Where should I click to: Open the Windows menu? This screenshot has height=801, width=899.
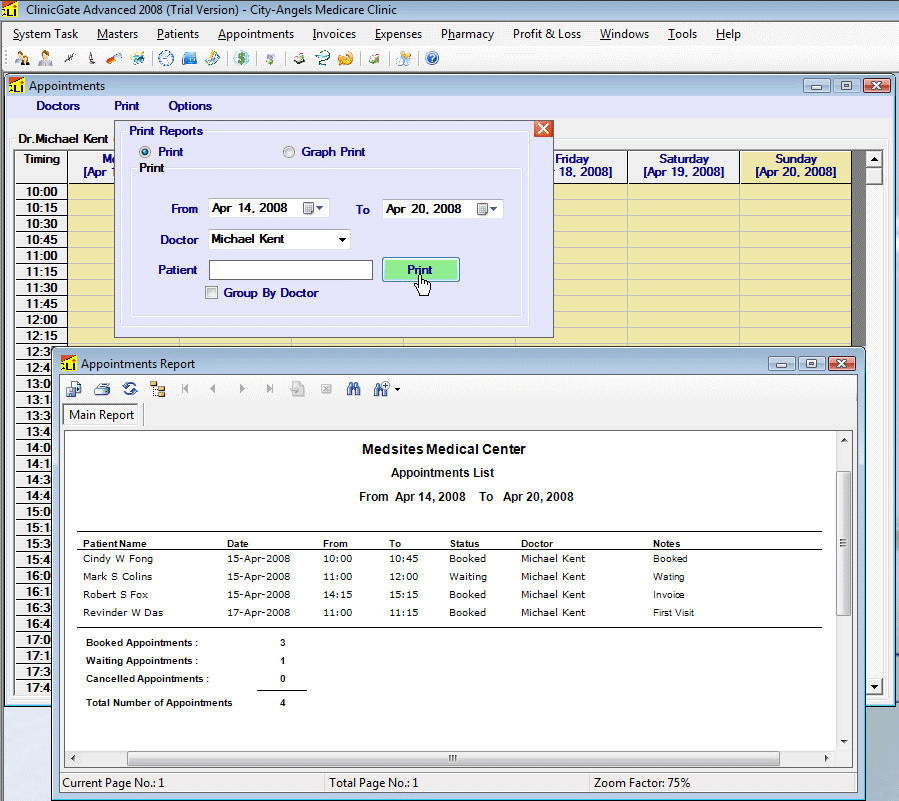tap(624, 34)
